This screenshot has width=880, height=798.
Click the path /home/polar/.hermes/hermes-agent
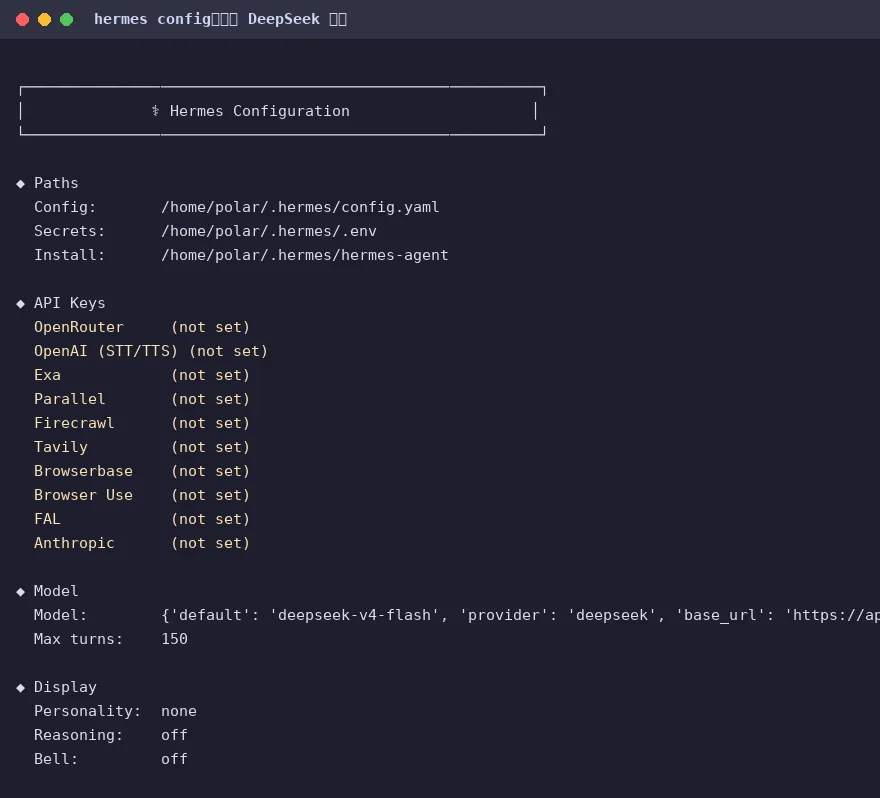[x=305, y=255]
